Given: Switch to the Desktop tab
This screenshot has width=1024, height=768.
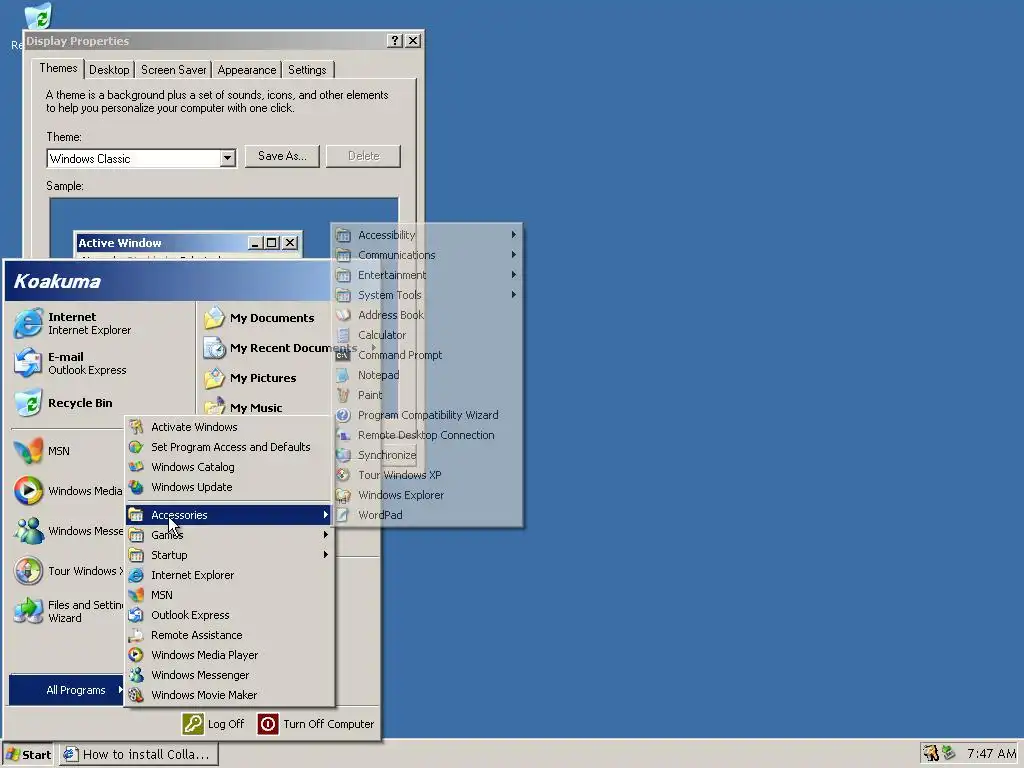Looking at the screenshot, I should [109, 70].
